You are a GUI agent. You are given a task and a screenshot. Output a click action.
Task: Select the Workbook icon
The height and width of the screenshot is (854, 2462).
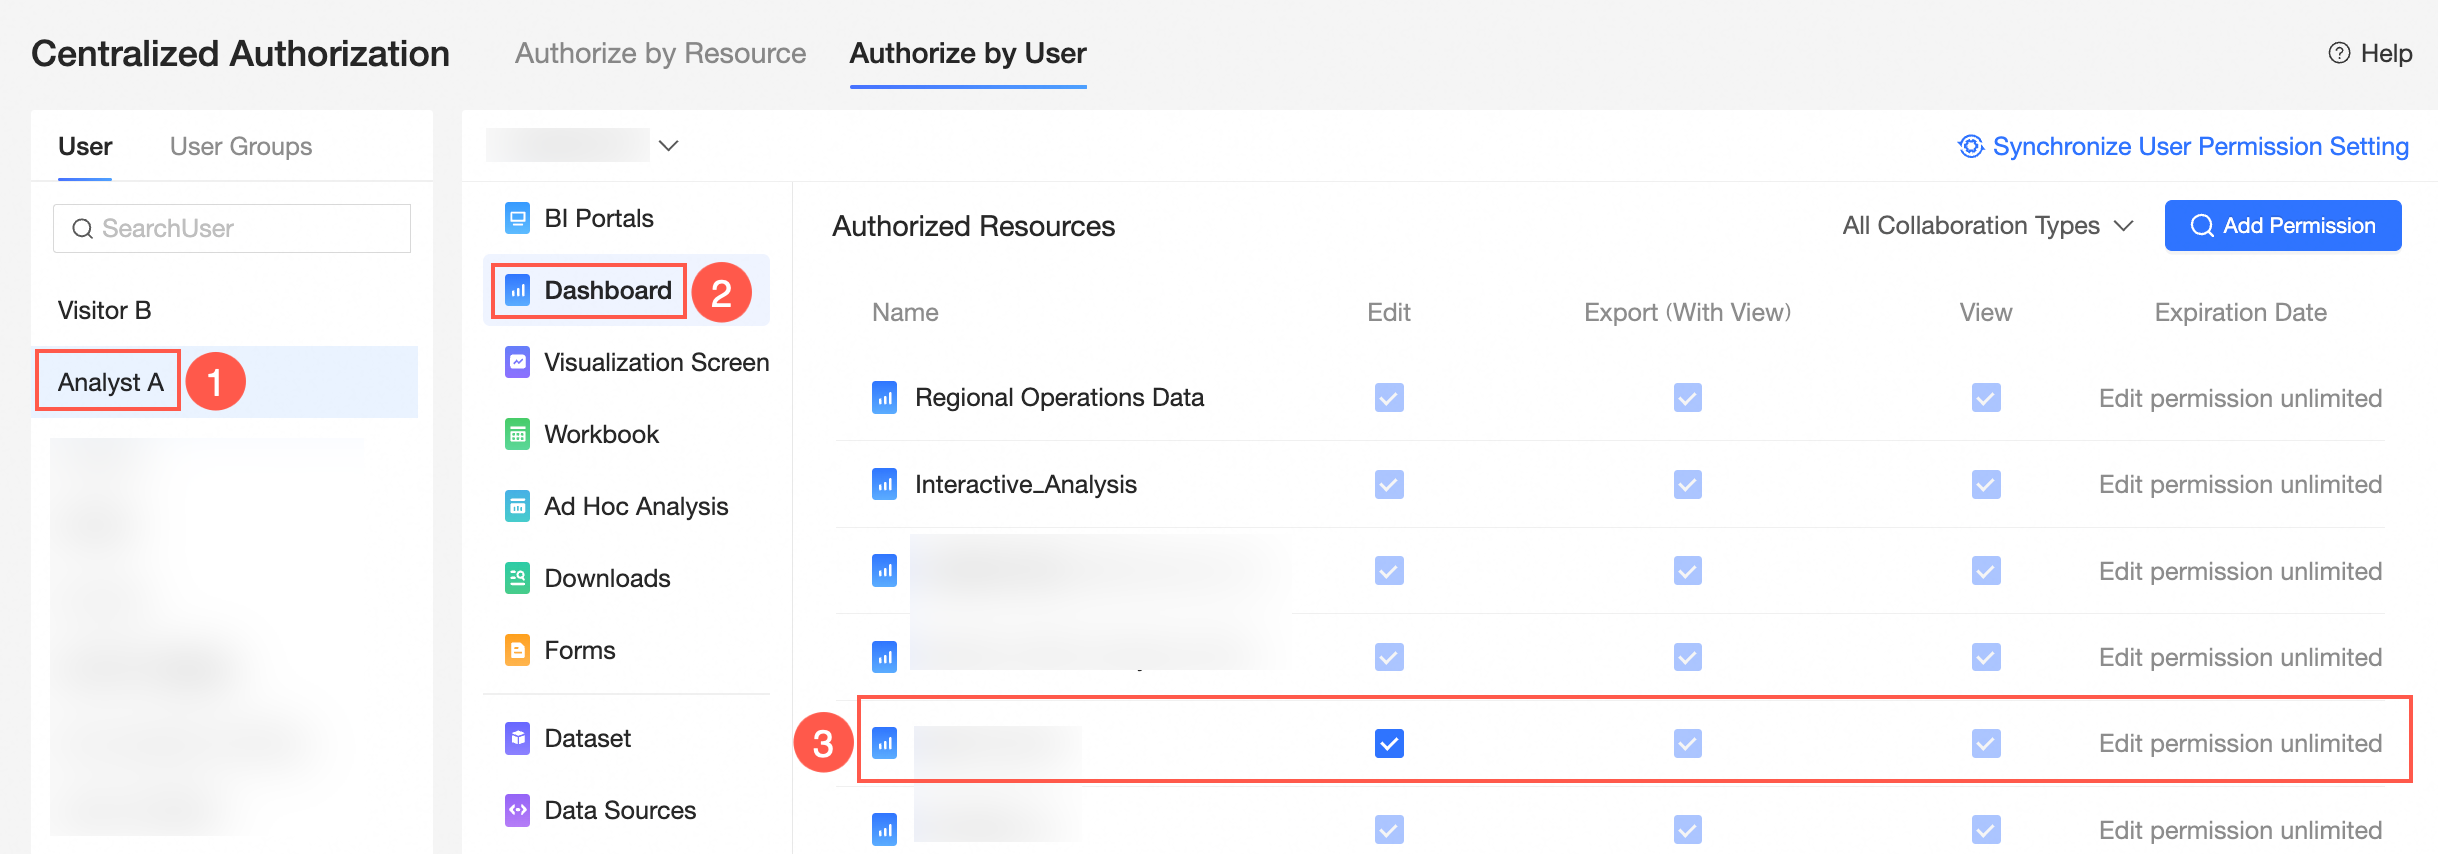click(517, 434)
